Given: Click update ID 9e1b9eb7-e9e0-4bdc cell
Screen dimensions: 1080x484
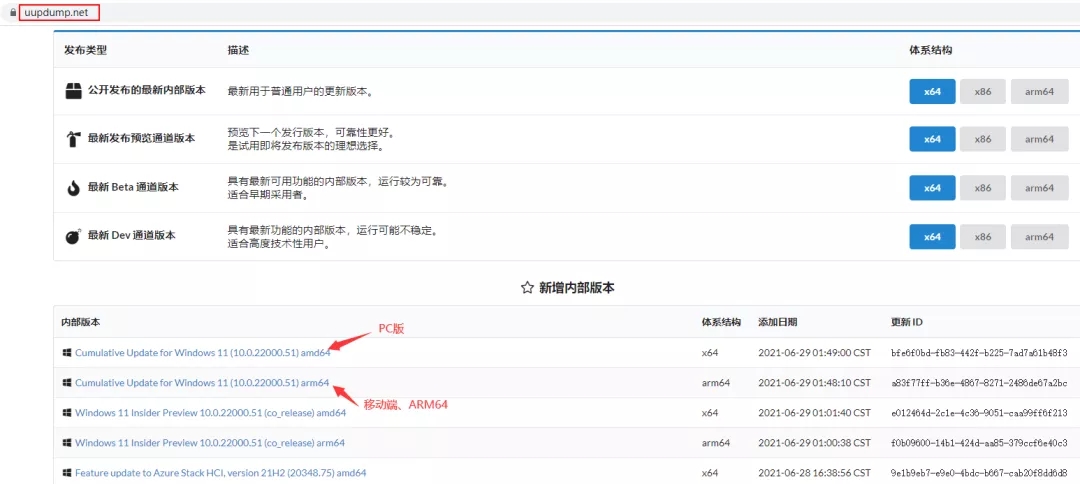Looking at the screenshot, I should pyautogui.click(x=978, y=473).
